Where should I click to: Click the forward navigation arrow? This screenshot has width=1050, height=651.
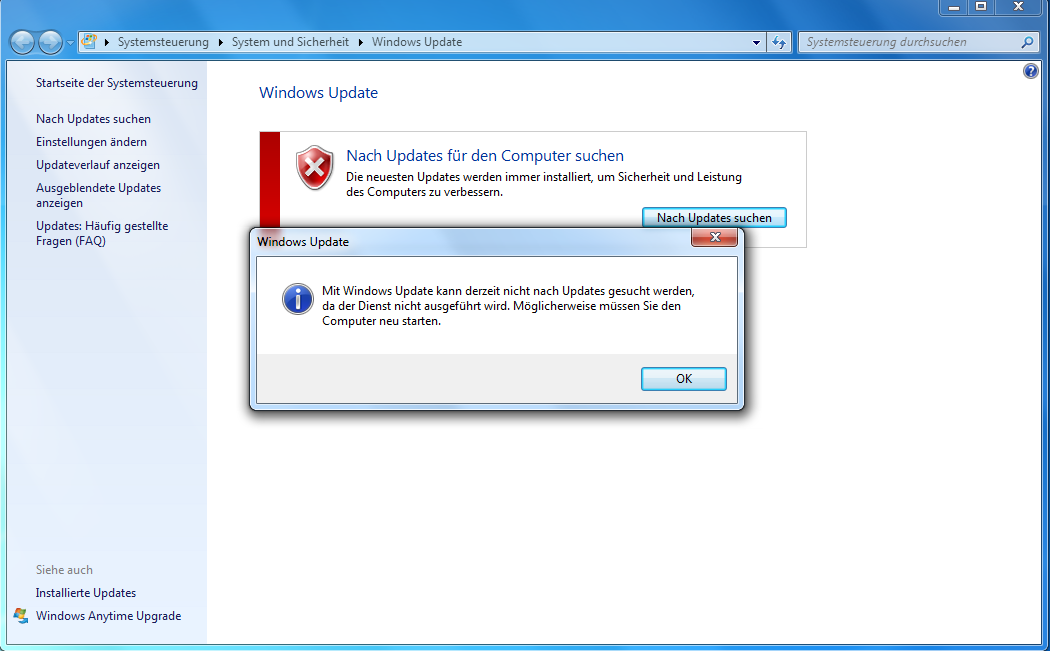pyautogui.click(x=50, y=42)
